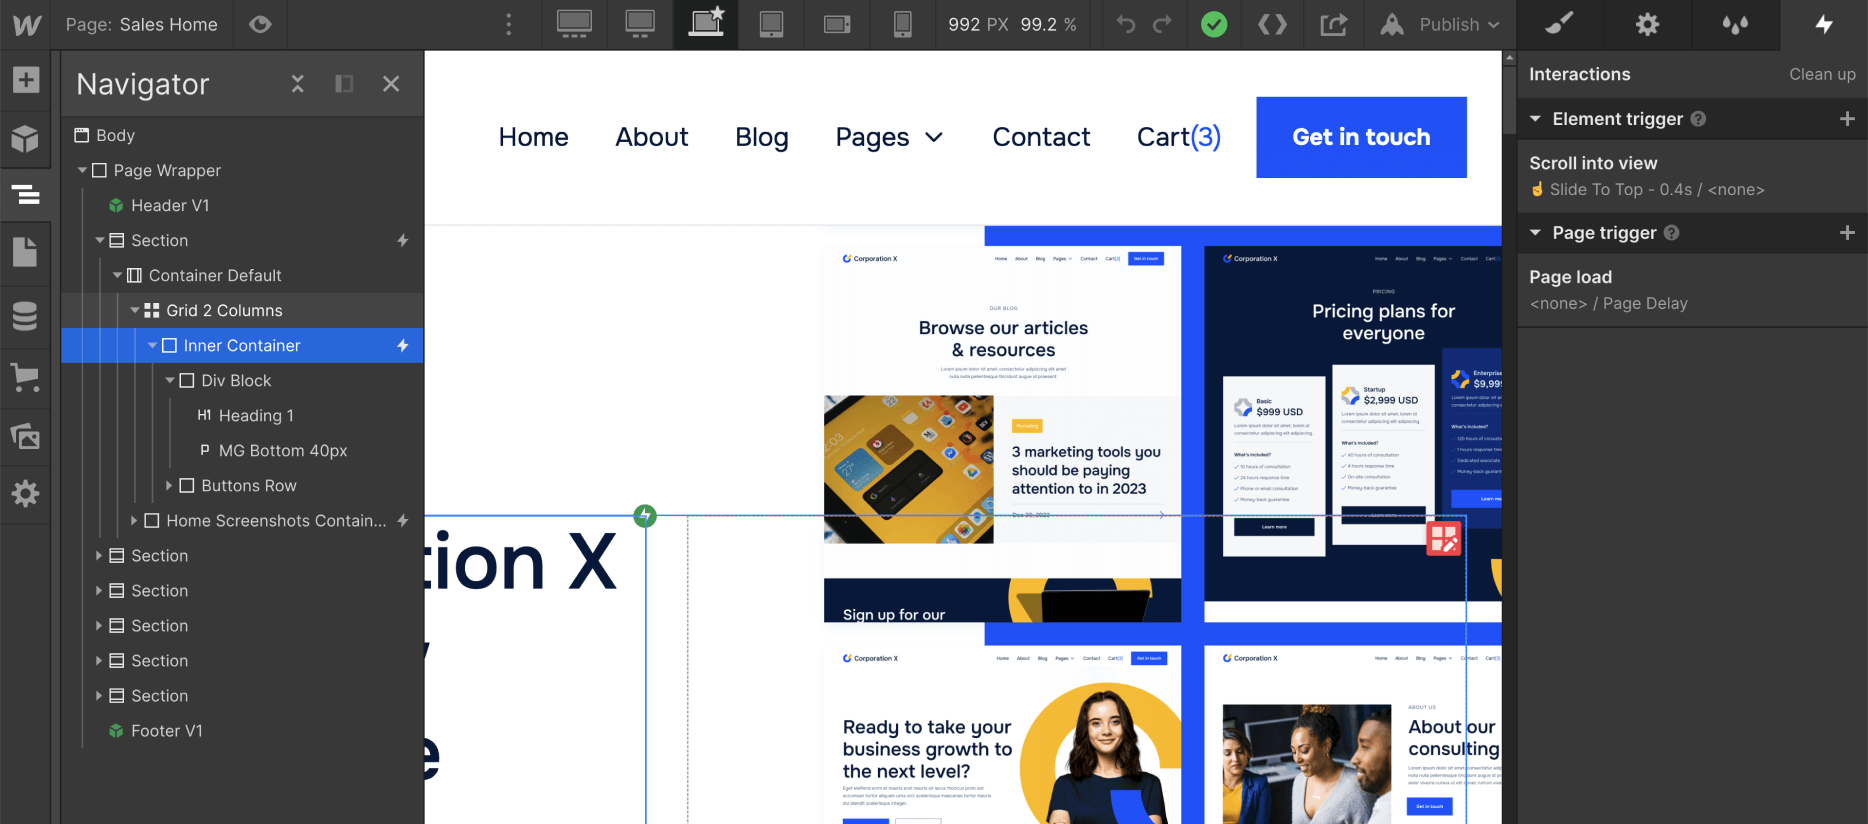This screenshot has height=824, width=1868.
Task: Undo the last change
Action: [1126, 24]
